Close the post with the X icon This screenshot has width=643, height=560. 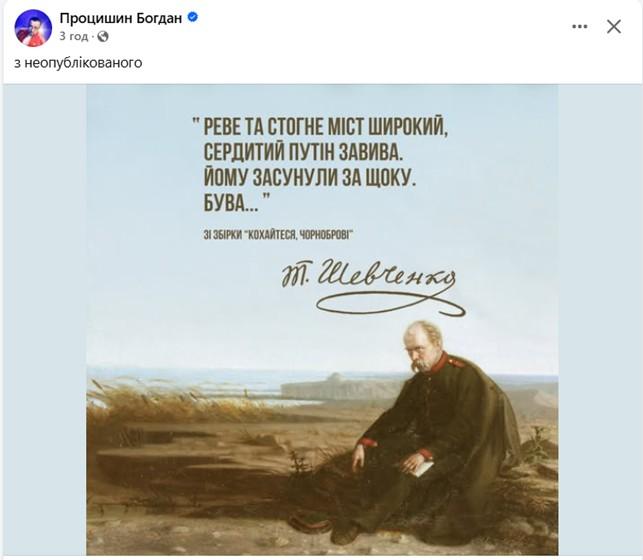coord(613,27)
